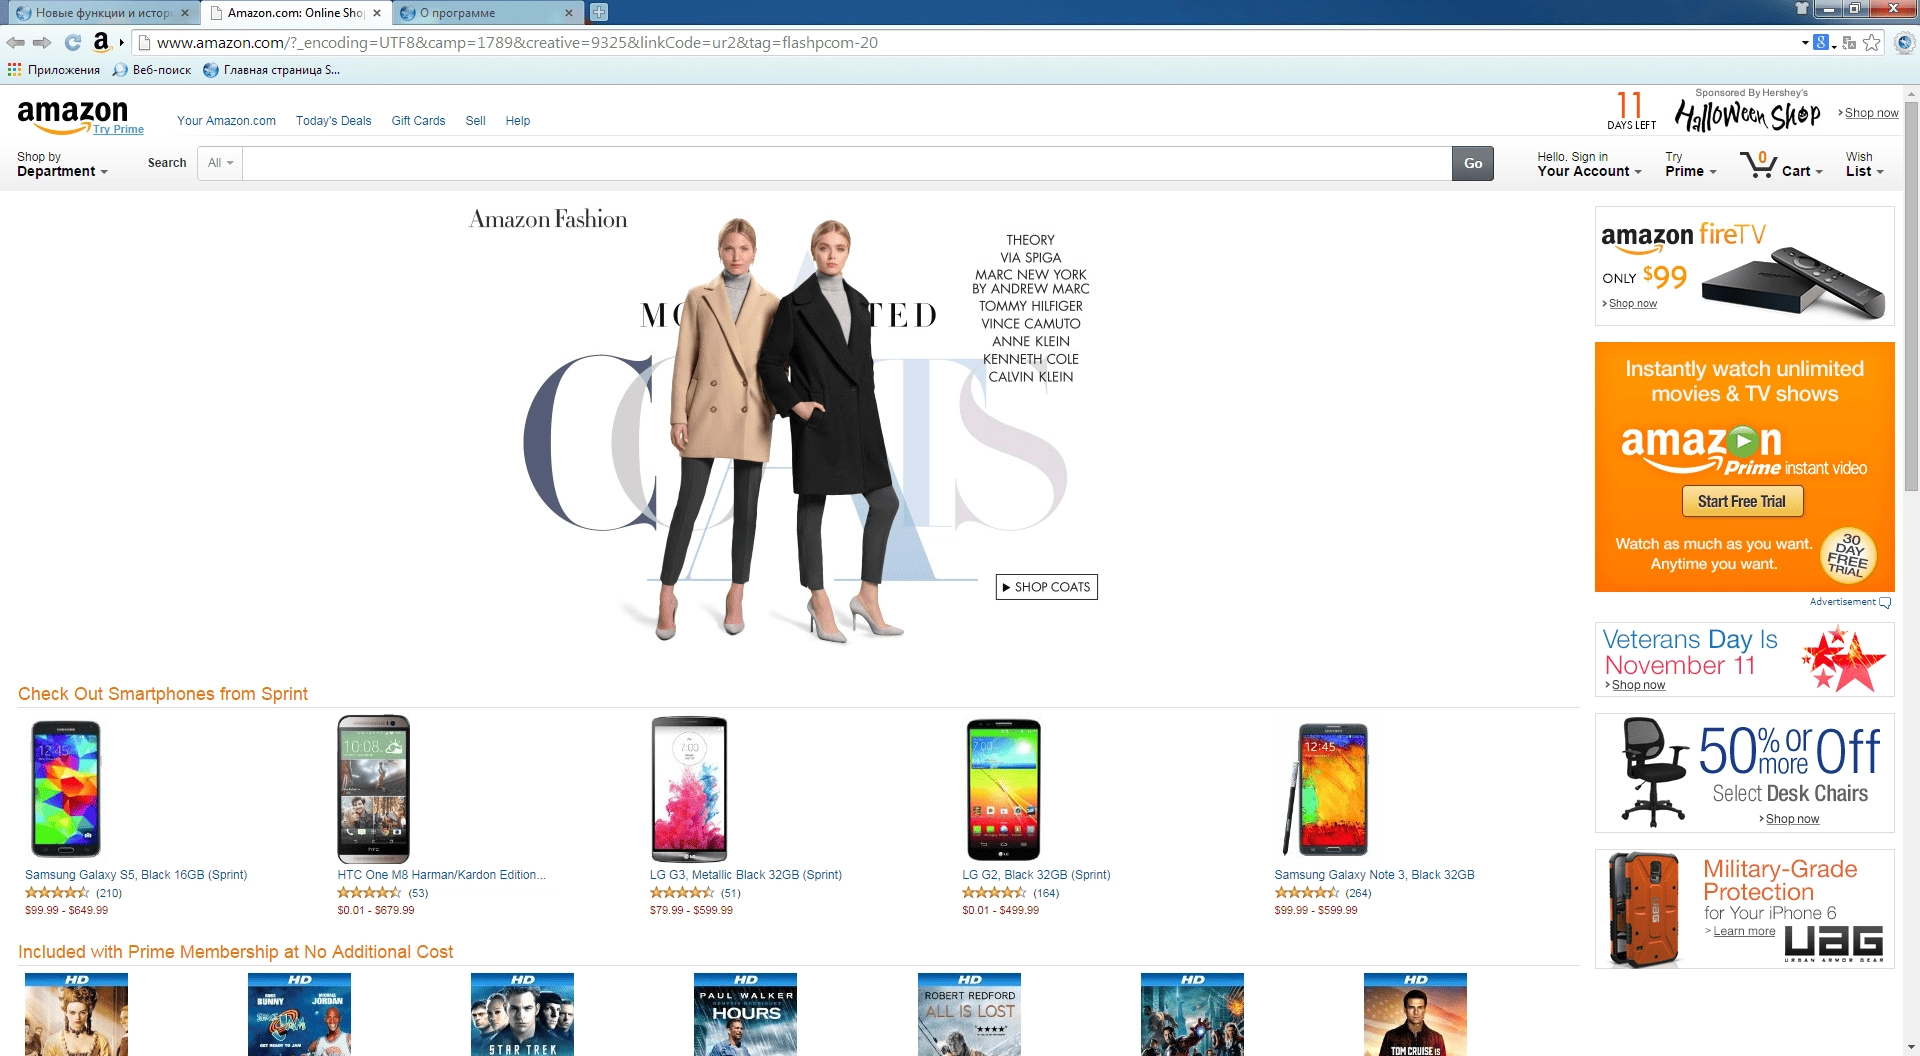This screenshot has height=1056, width=1920.
Task: Go back with the browser back arrow
Action: 15,43
